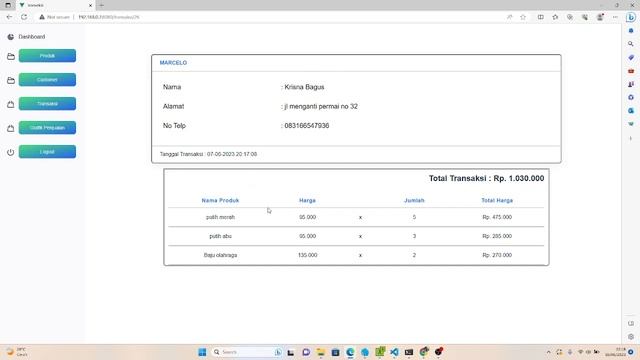Click the Harga column header
Screen dimensions: 640x360
(x=307, y=200)
